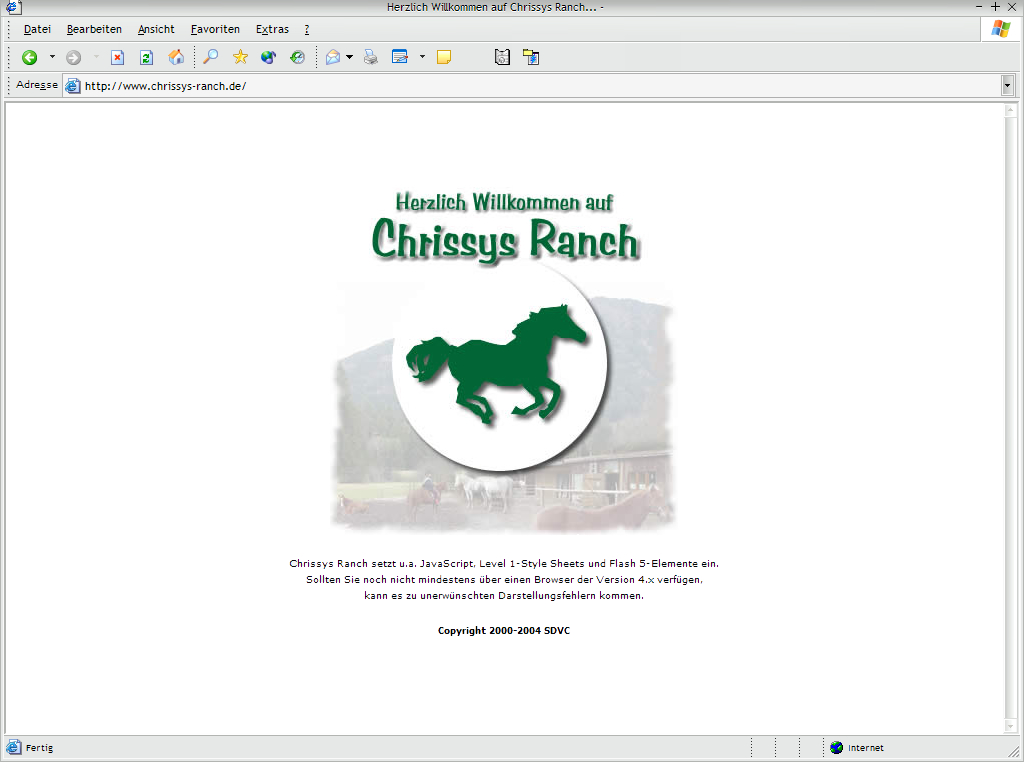Click the 'kann es zu unerwünschten Darstellungsfehlern' line
The image size is (1024, 768).
(x=504, y=596)
